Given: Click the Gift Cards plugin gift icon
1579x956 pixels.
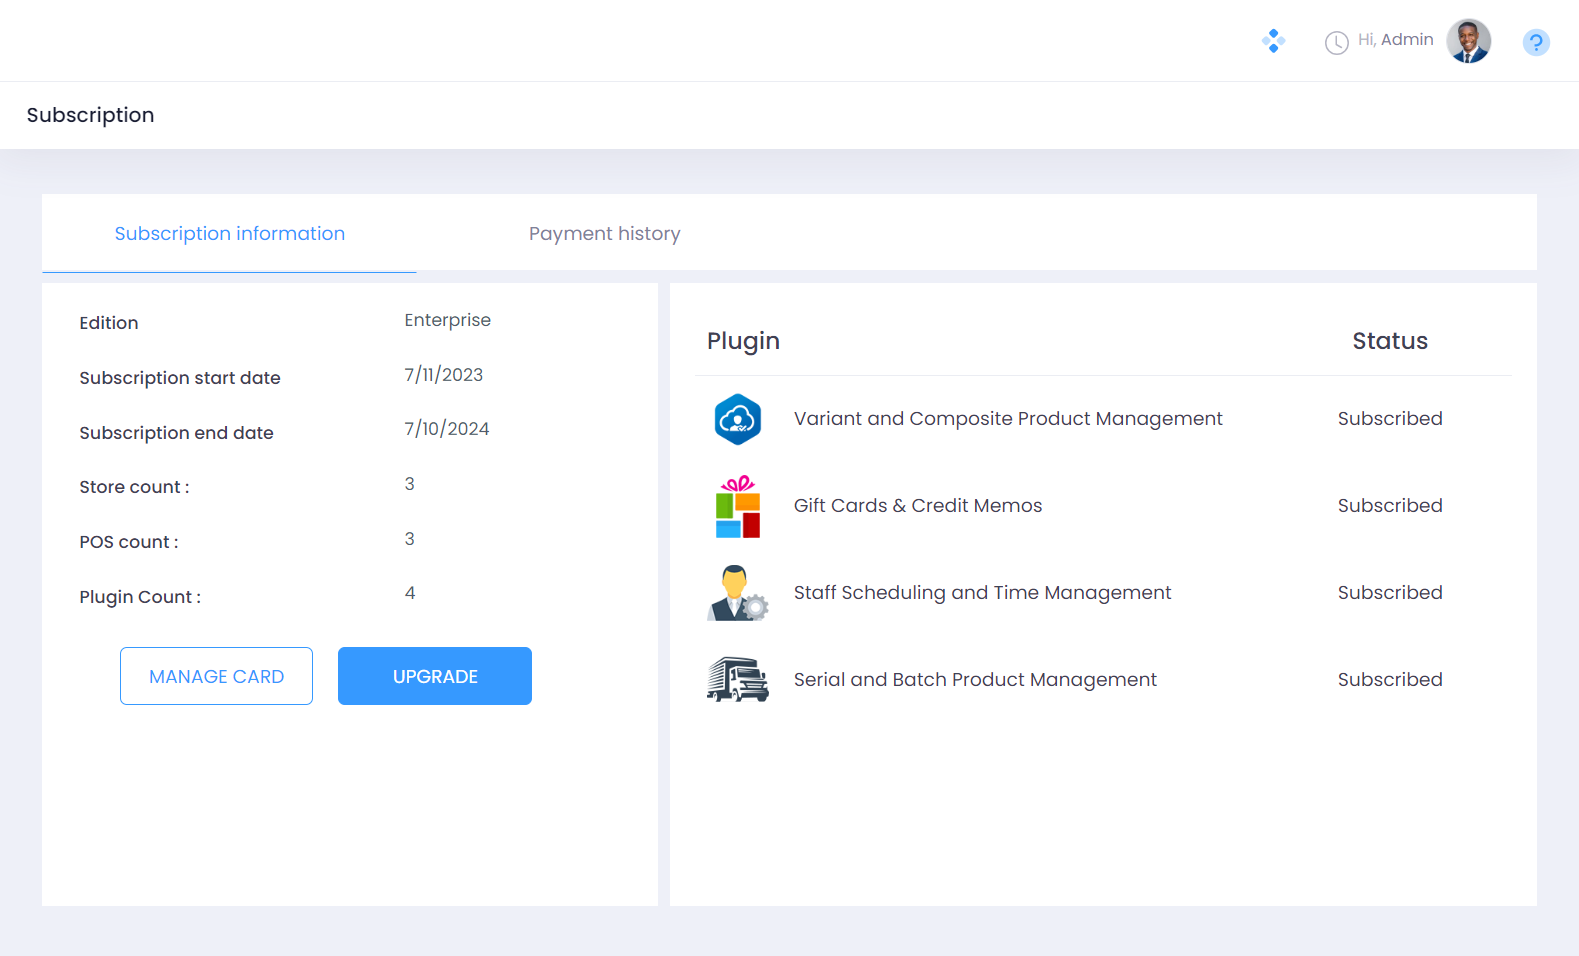Looking at the screenshot, I should [738, 507].
